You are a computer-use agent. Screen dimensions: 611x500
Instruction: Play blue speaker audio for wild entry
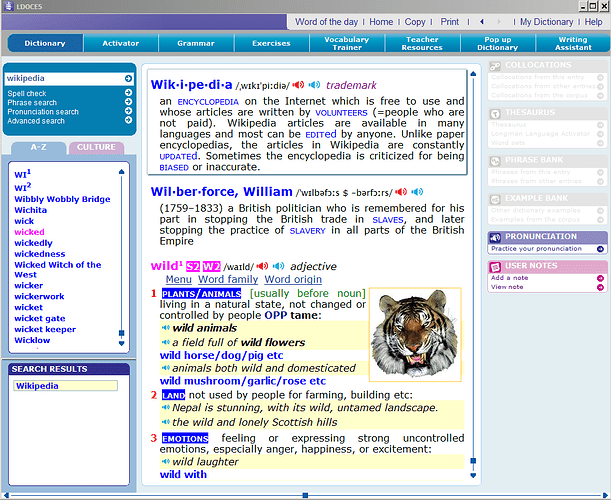pos(277,266)
